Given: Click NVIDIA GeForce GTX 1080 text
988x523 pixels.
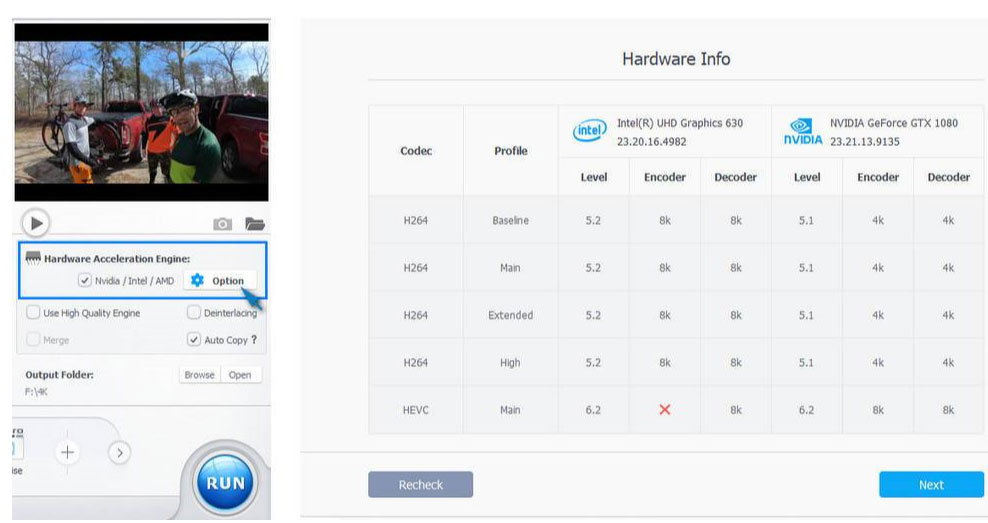Looking at the screenshot, I should (x=893, y=123).
